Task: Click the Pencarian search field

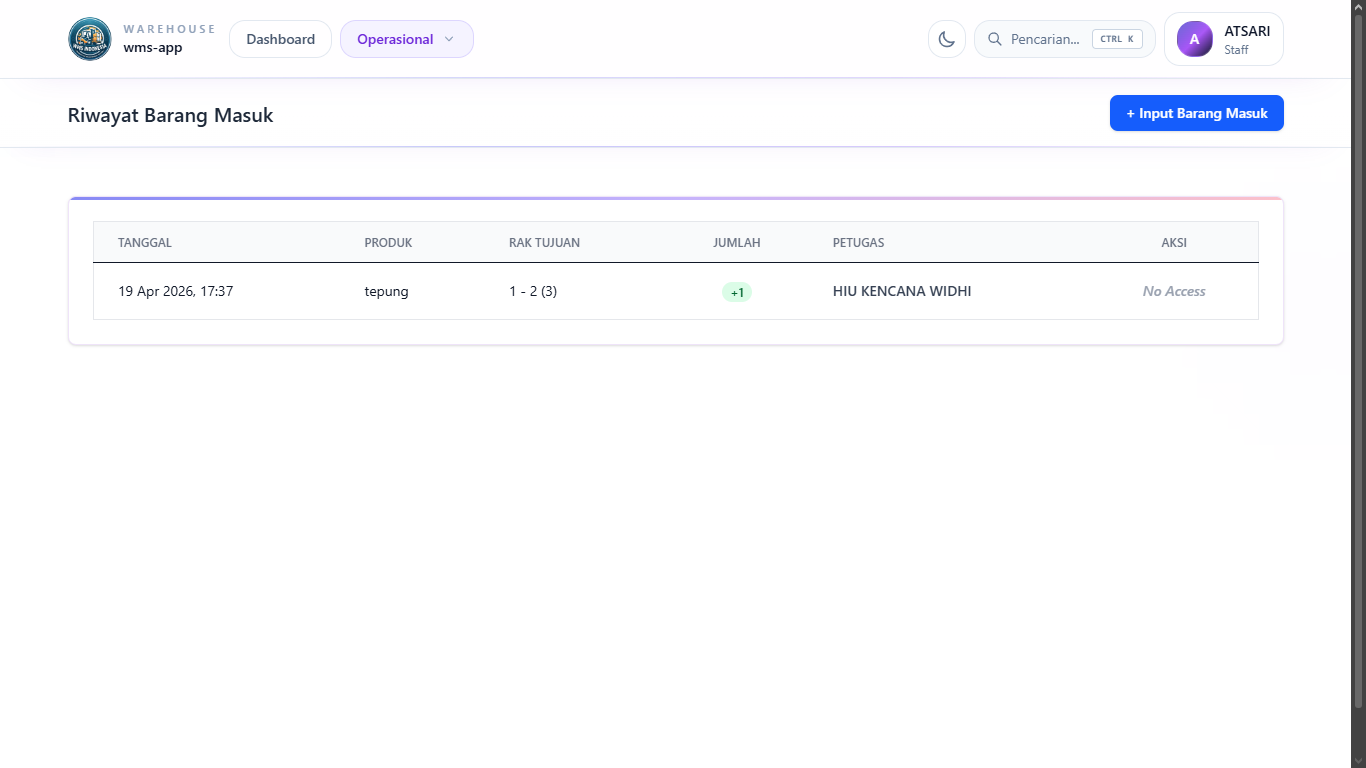Action: tap(1065, 39)
